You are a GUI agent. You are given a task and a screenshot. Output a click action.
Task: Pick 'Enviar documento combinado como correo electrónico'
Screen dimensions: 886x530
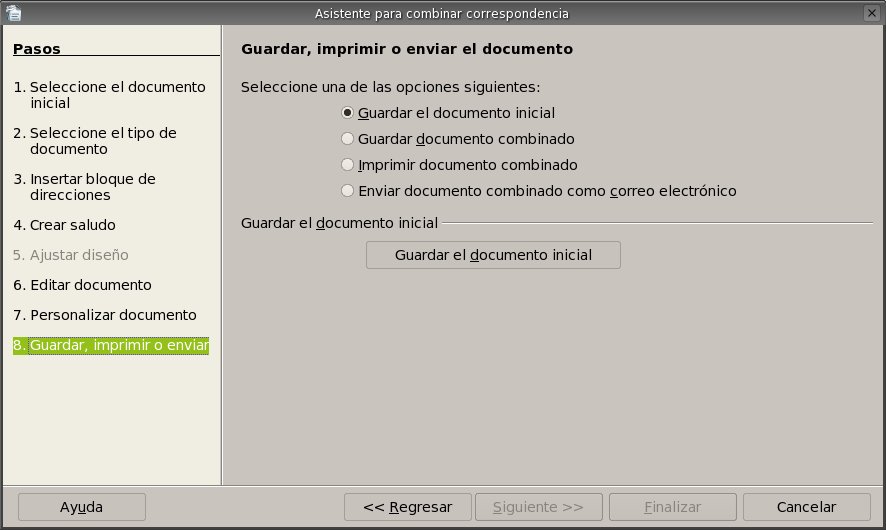(348, 191)
